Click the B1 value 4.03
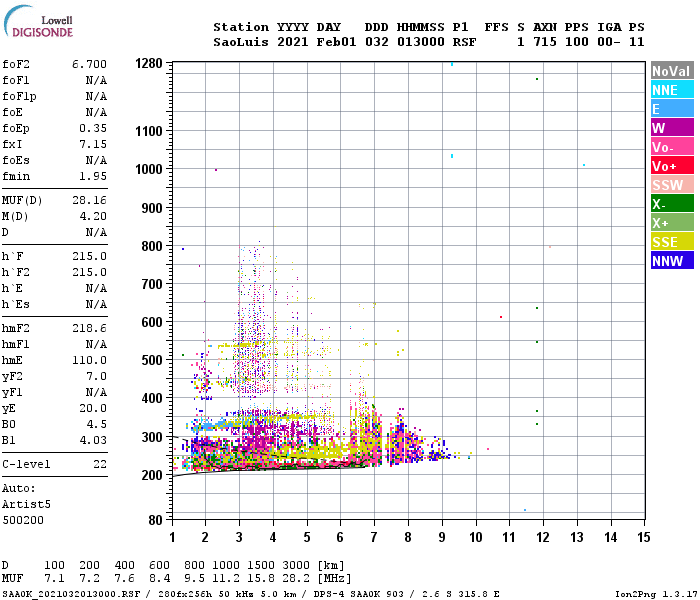Viewport: 700px width, 600px height. point(93,440)
